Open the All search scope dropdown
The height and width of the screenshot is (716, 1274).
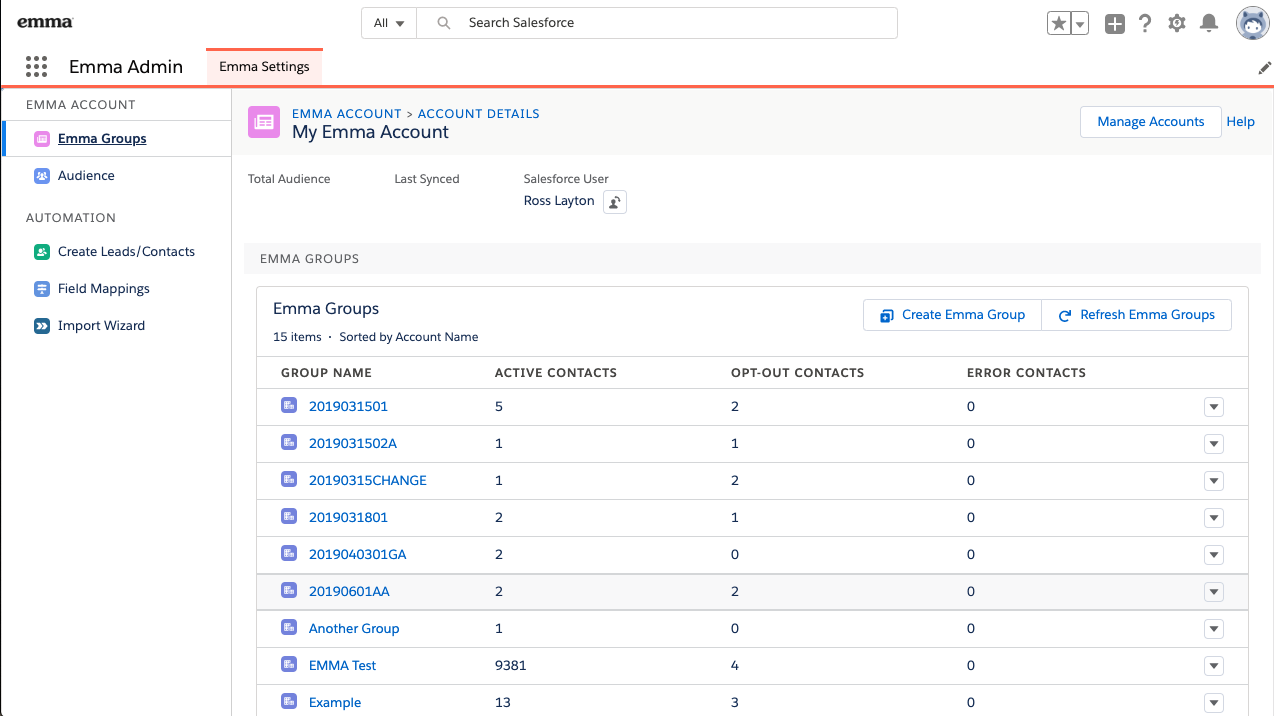pos(389,23)
